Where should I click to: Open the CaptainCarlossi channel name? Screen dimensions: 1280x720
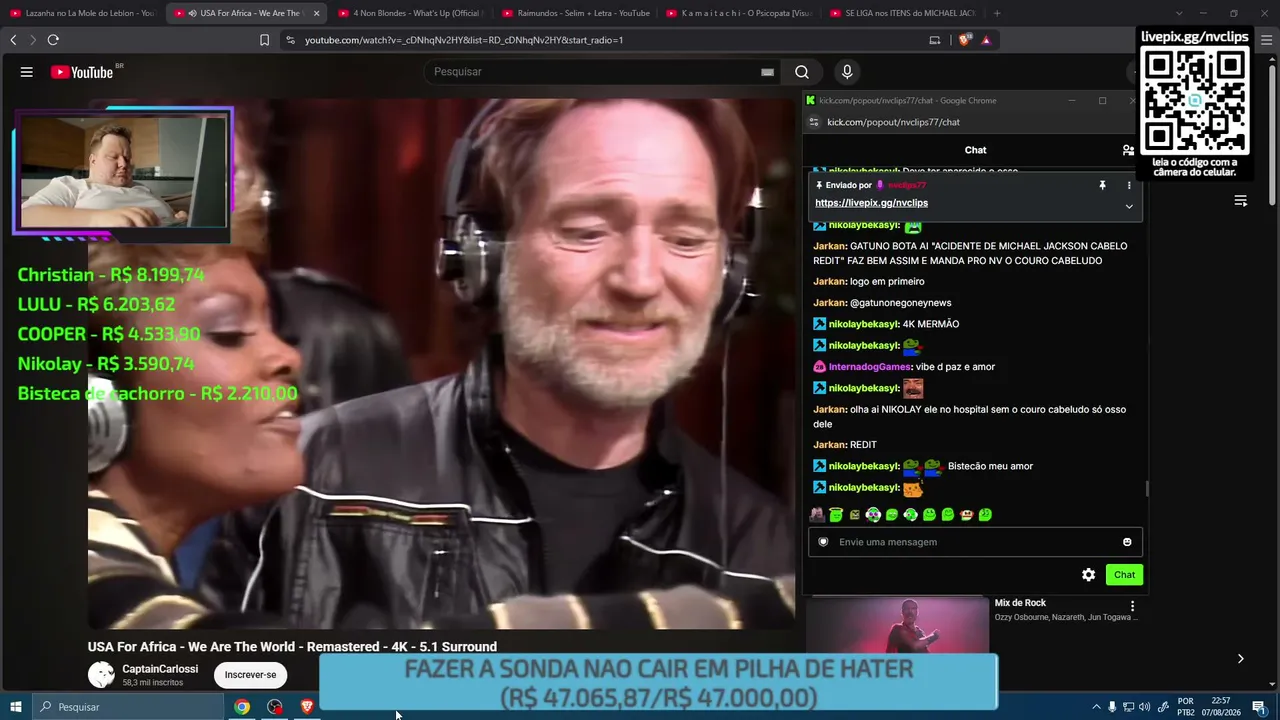coord(160,669)
